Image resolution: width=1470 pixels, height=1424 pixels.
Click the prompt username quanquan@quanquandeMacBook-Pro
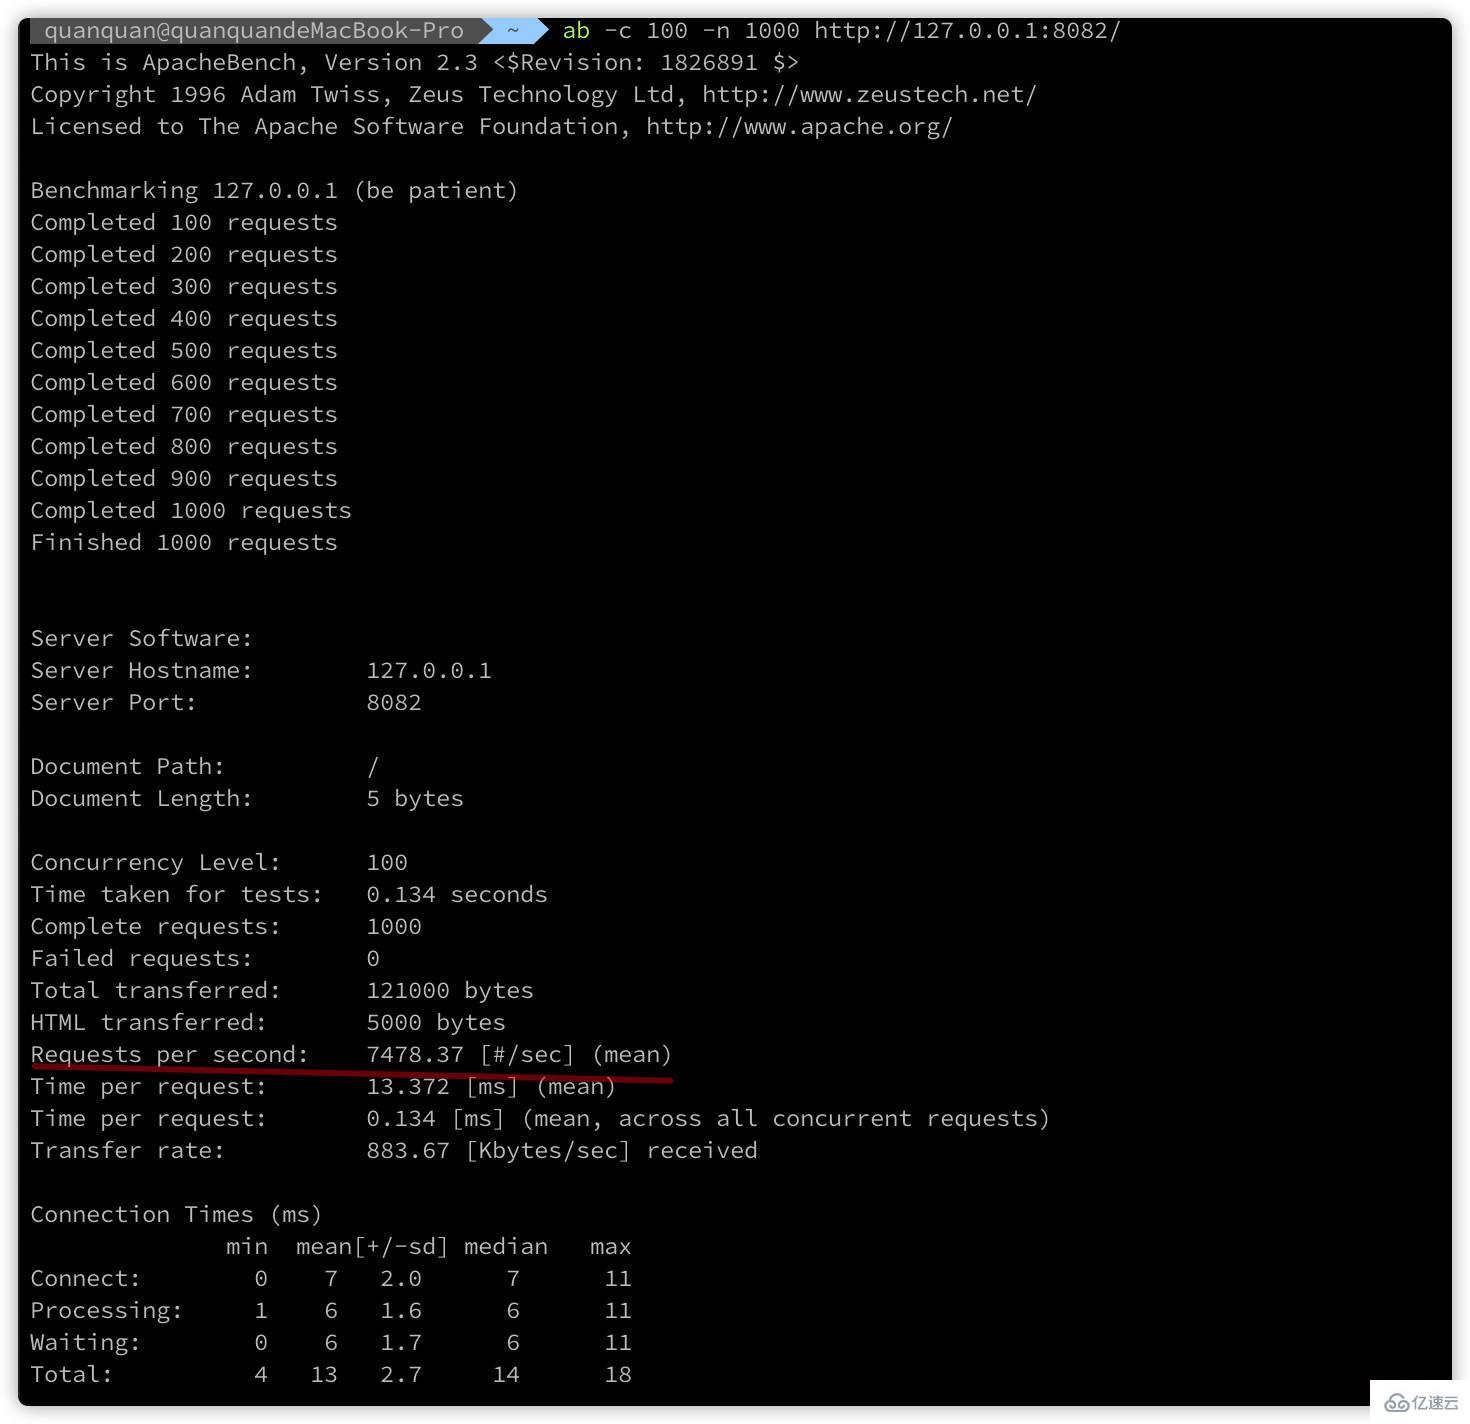[254, 30]
